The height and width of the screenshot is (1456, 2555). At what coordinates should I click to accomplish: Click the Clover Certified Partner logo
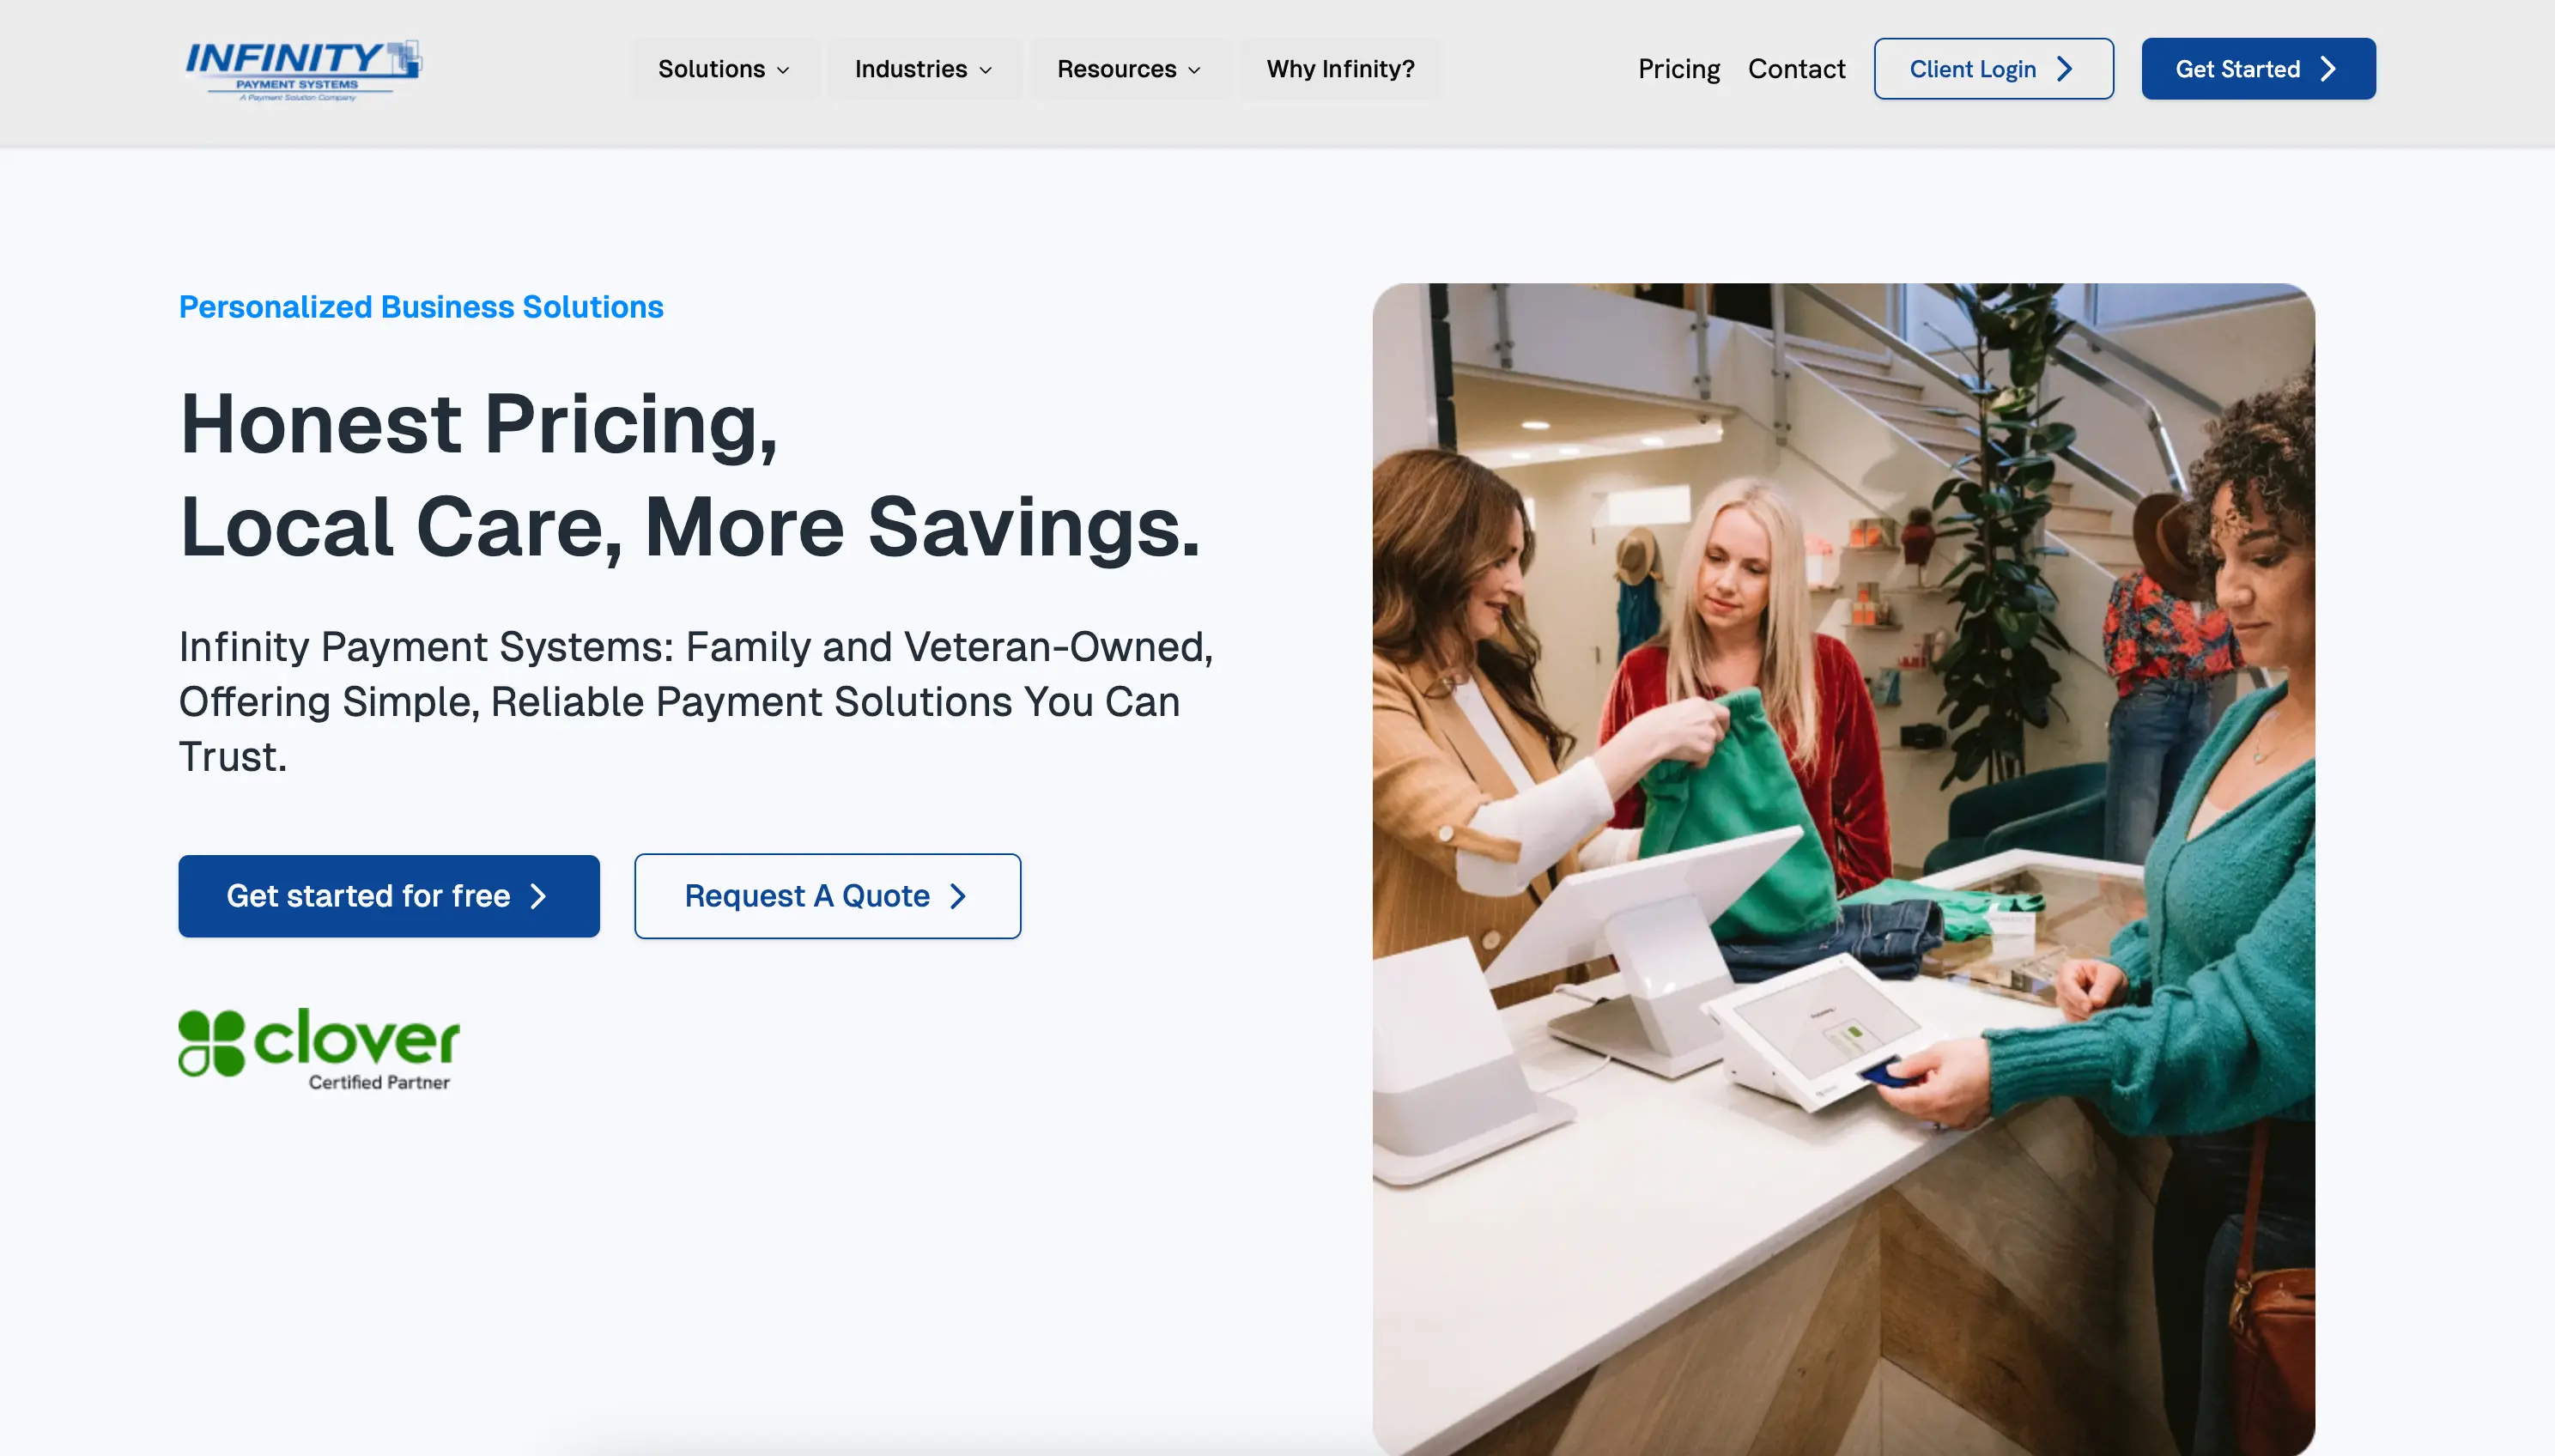click(x=319, y=1049)
